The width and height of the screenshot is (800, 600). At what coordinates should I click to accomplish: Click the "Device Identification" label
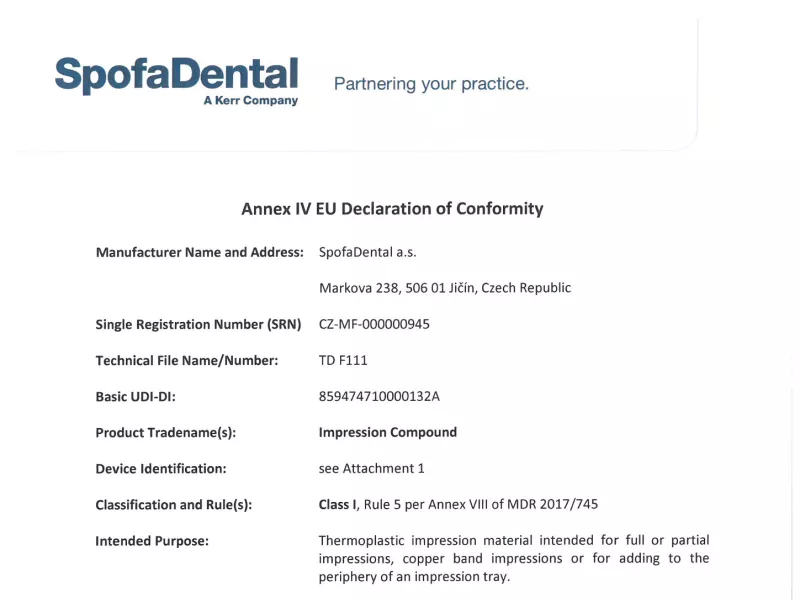[160, 469]
